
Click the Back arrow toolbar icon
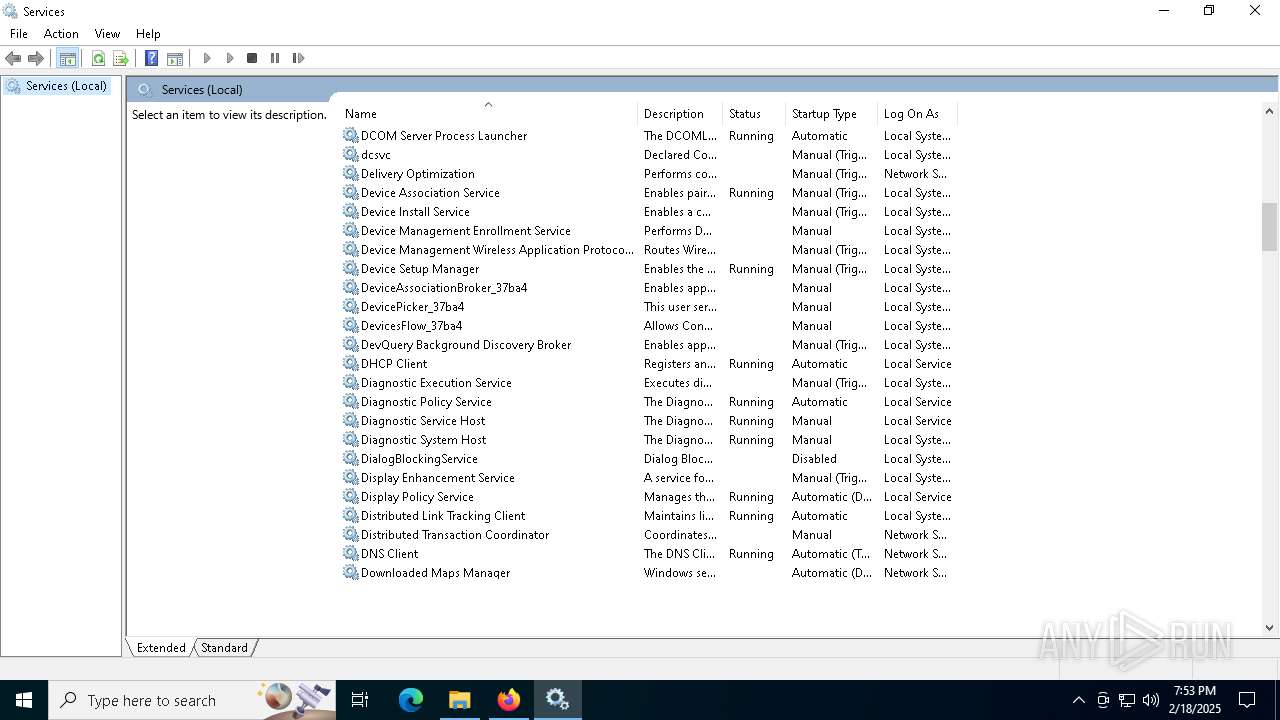click(x=13, y=58)
